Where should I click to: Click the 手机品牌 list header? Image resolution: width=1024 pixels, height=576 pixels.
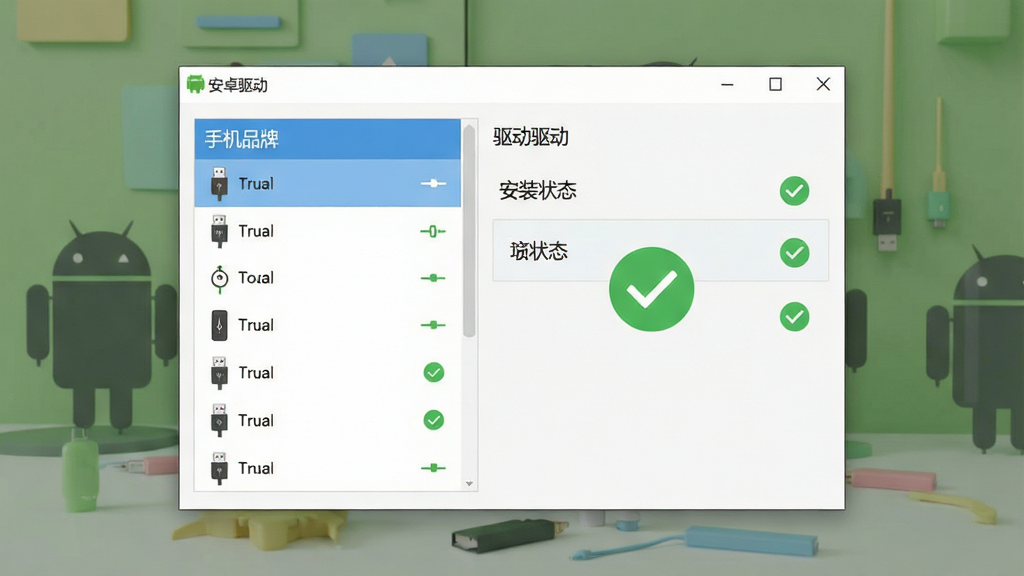(x=328, y=139)
